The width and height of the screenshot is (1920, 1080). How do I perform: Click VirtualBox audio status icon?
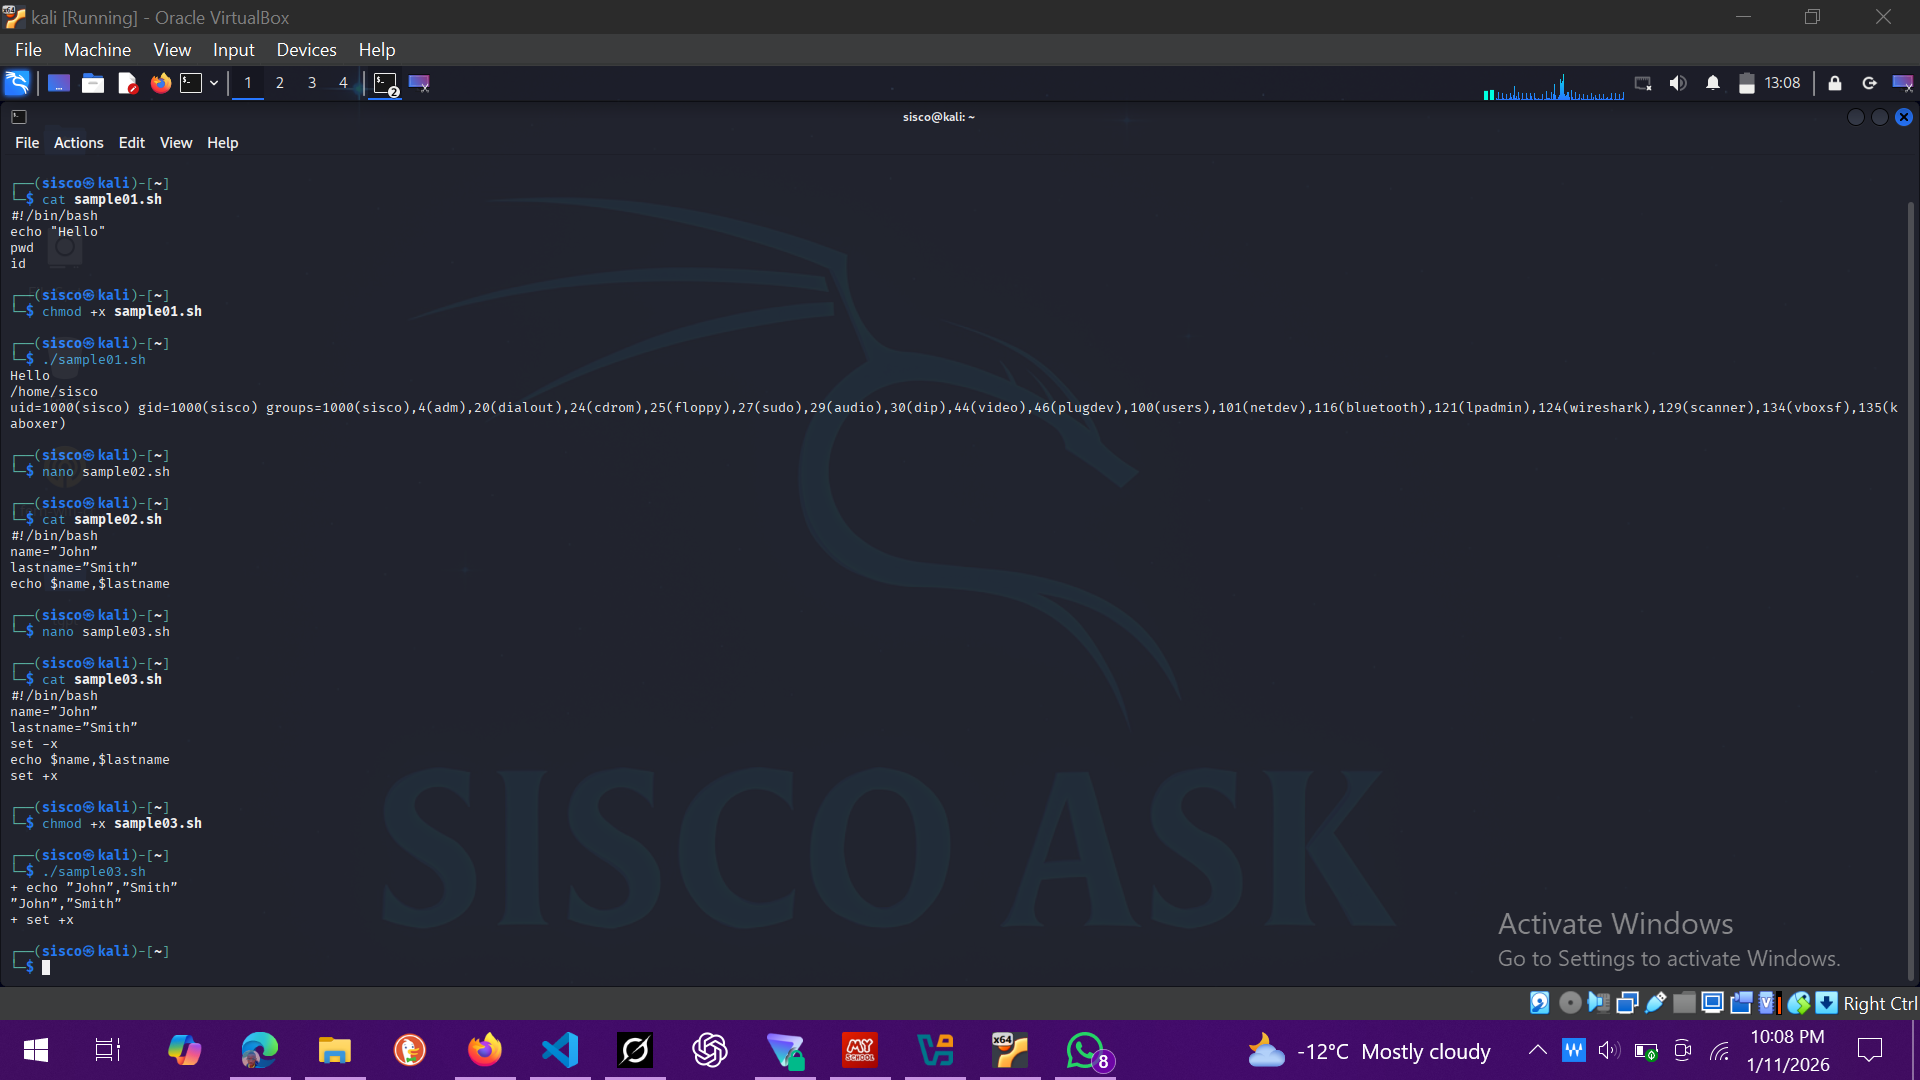coord(1599,1003)
